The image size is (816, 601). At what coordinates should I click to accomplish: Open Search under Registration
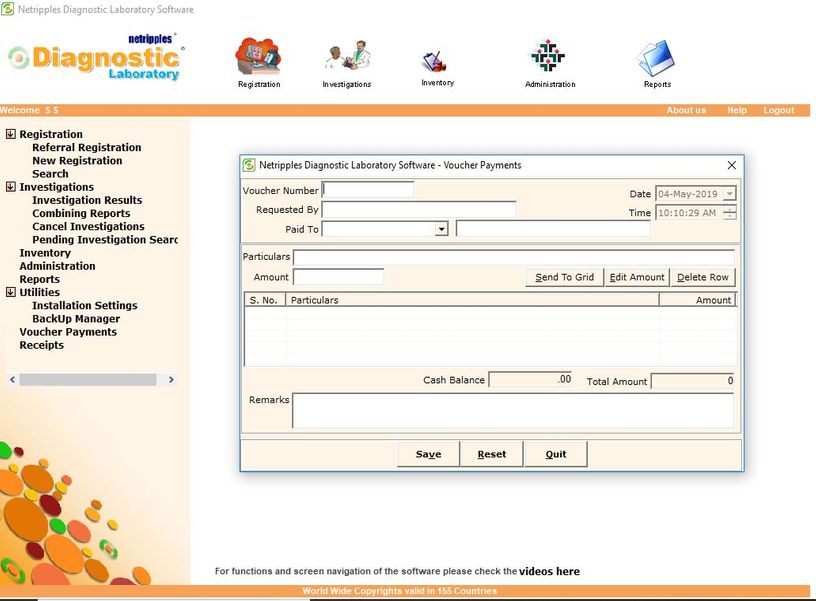click(x=50, y=174)
